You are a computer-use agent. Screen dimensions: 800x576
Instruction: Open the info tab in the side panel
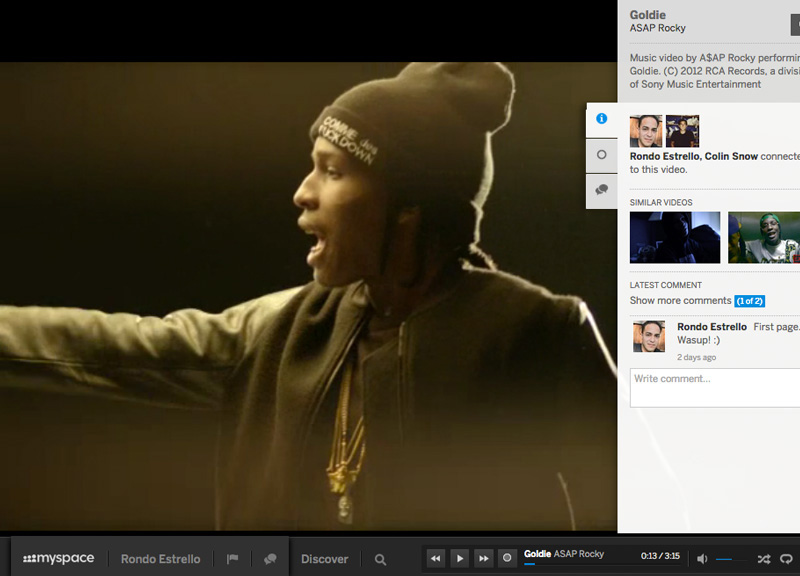(x=602, y=119)
